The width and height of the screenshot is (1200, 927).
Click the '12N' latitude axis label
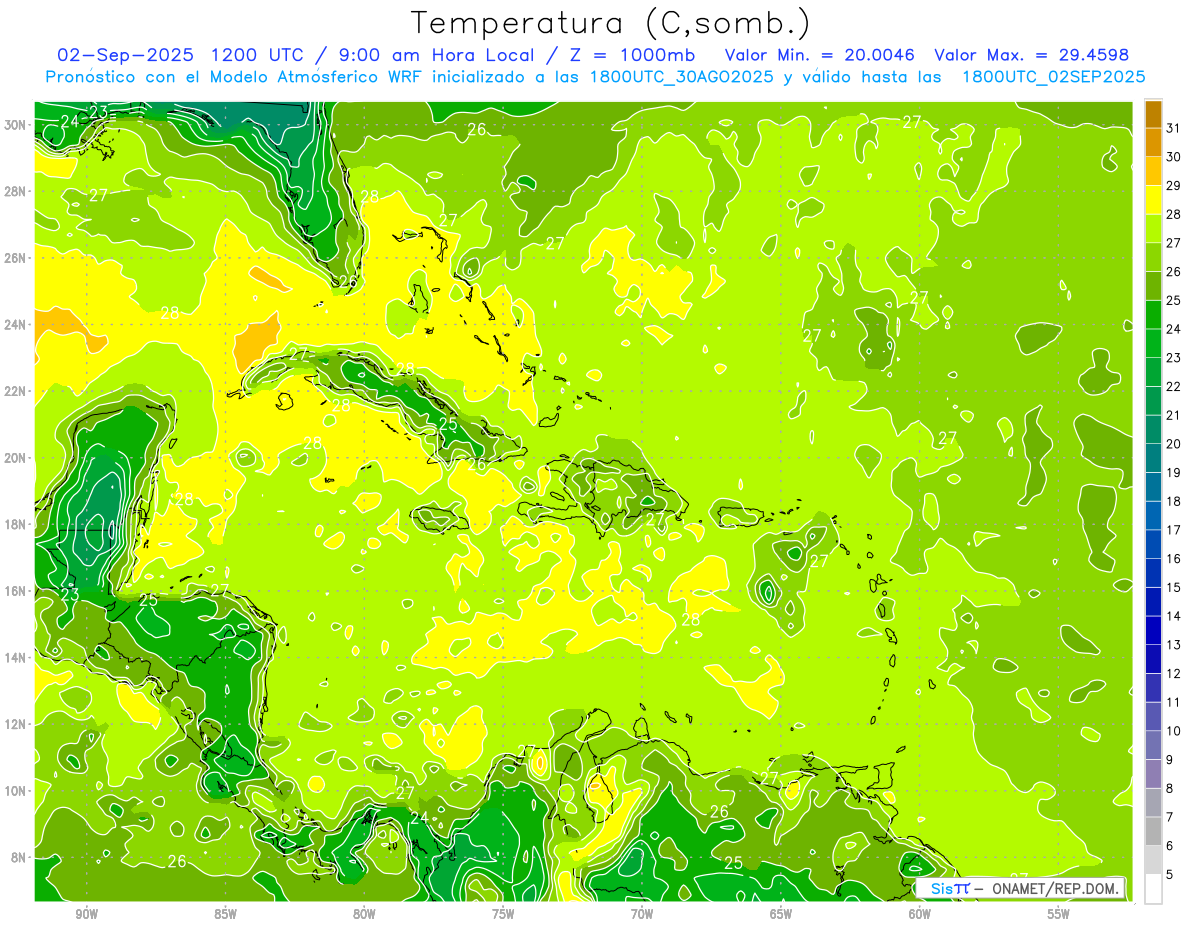[16, 724]
